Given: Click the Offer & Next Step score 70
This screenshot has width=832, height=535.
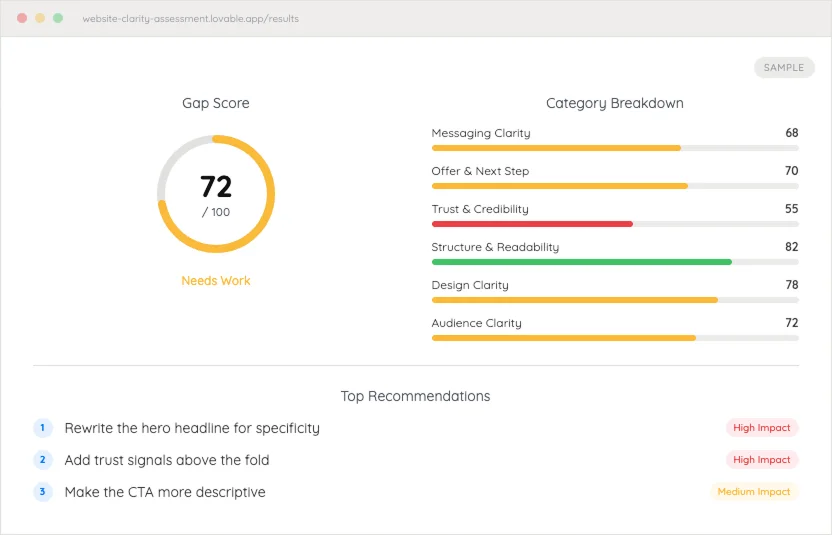Looking at the screenshot, I should [x=792, y=171].
